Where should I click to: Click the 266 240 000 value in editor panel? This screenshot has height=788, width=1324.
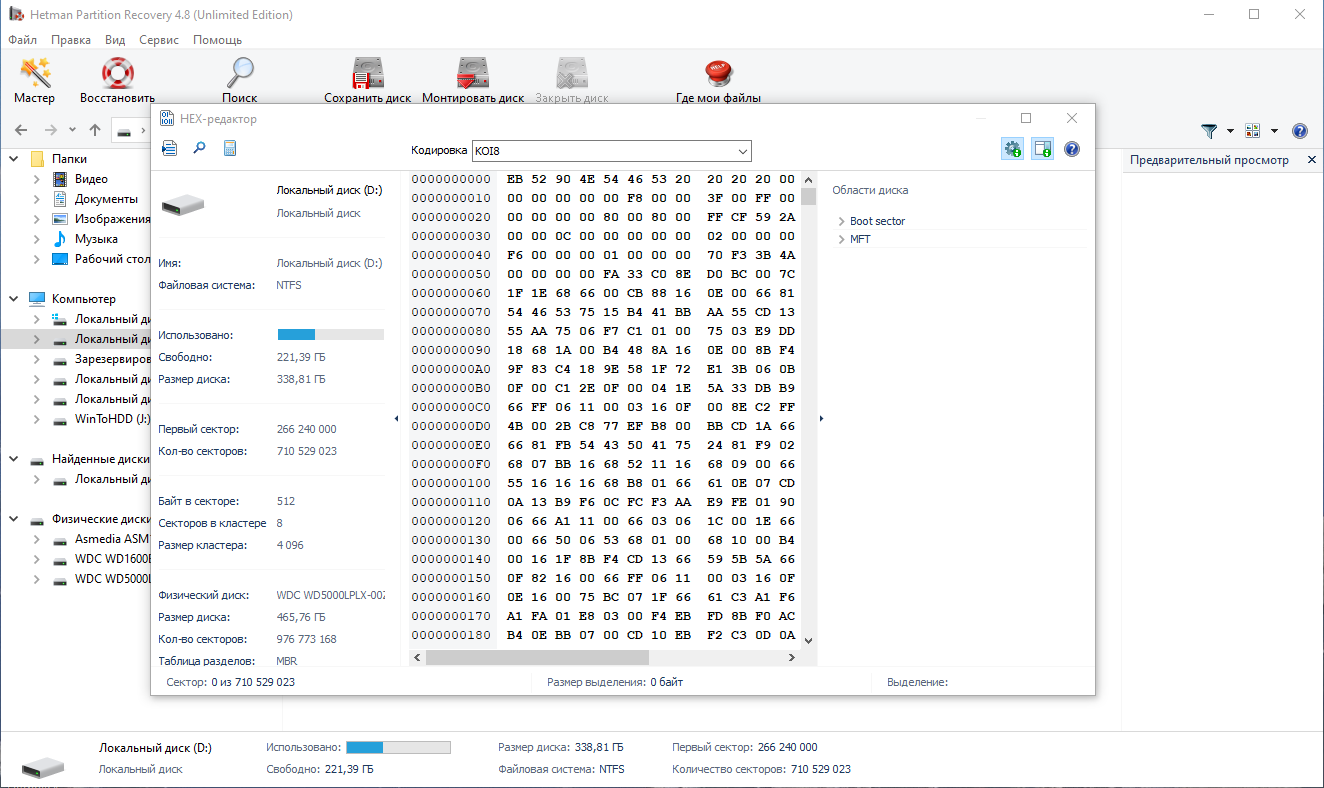tap(306, 429)
